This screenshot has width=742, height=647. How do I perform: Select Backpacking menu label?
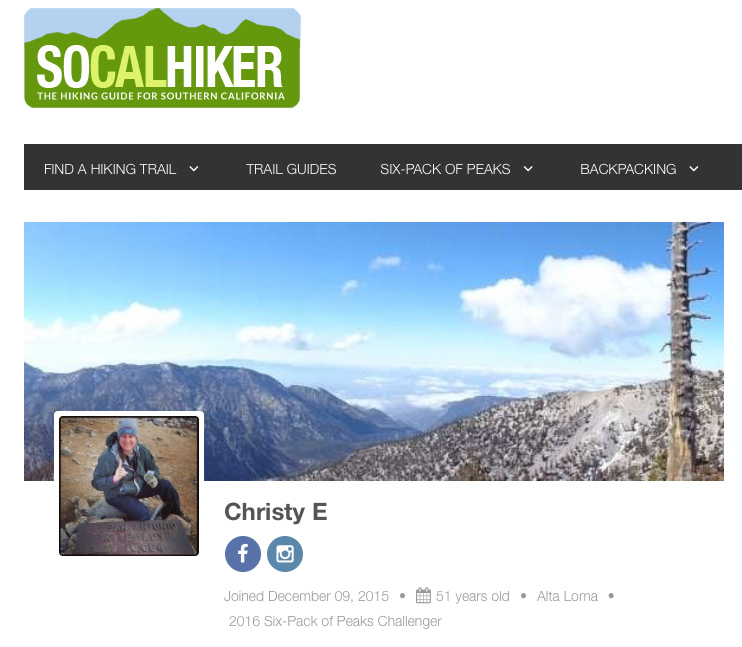[x=628, y=169]
